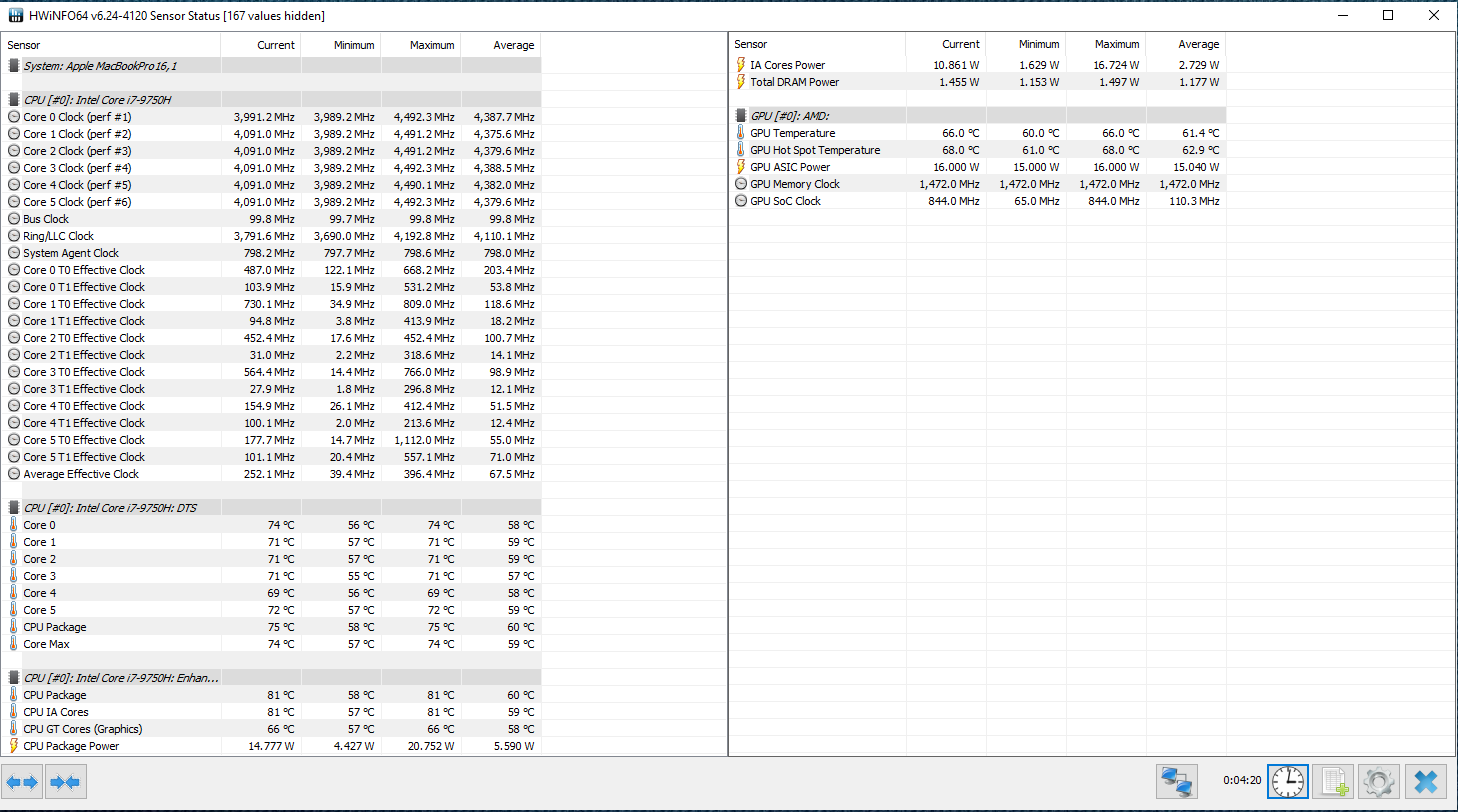Select the Core 0 T0 Effective Clock label
This screenshot has width=1458, height=812.
click(x=84, y=270)
